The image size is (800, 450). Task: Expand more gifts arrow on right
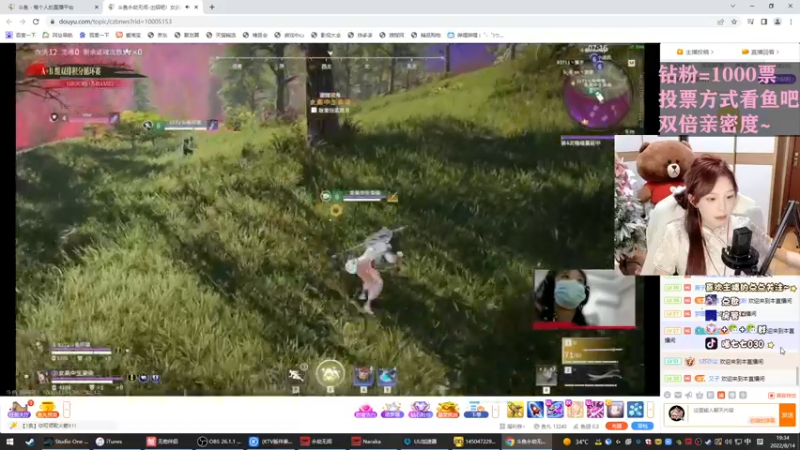coord(651,409)
